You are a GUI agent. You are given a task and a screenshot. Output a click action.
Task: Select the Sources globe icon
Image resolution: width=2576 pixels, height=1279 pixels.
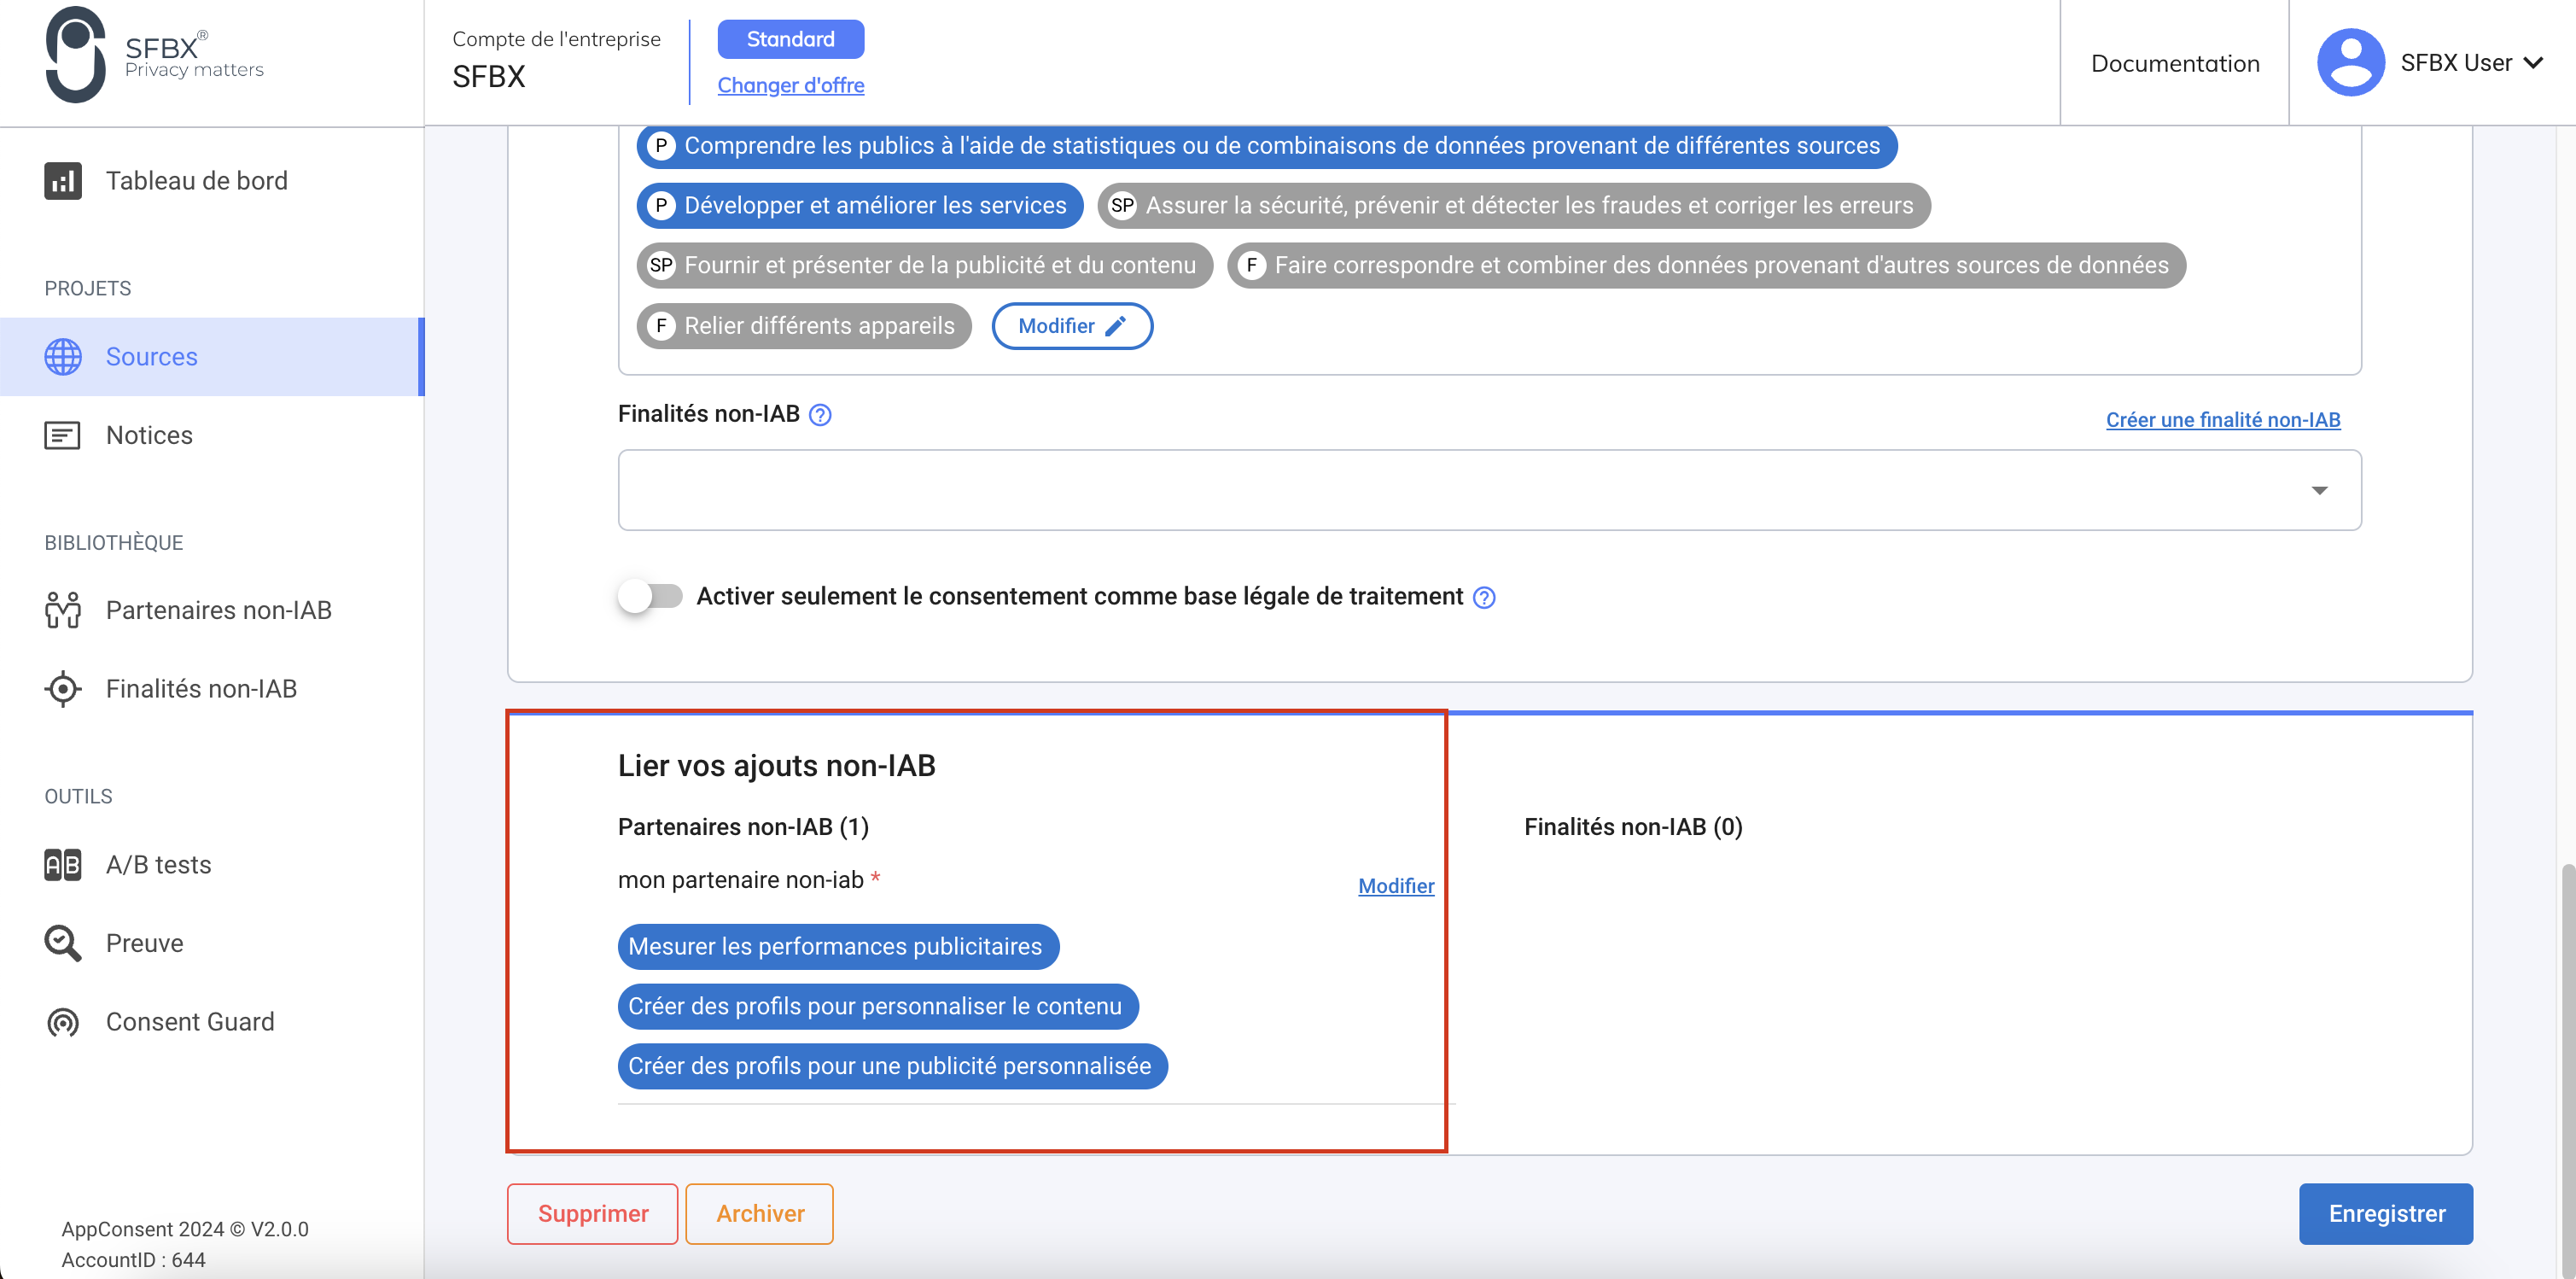tap(63, 356)
